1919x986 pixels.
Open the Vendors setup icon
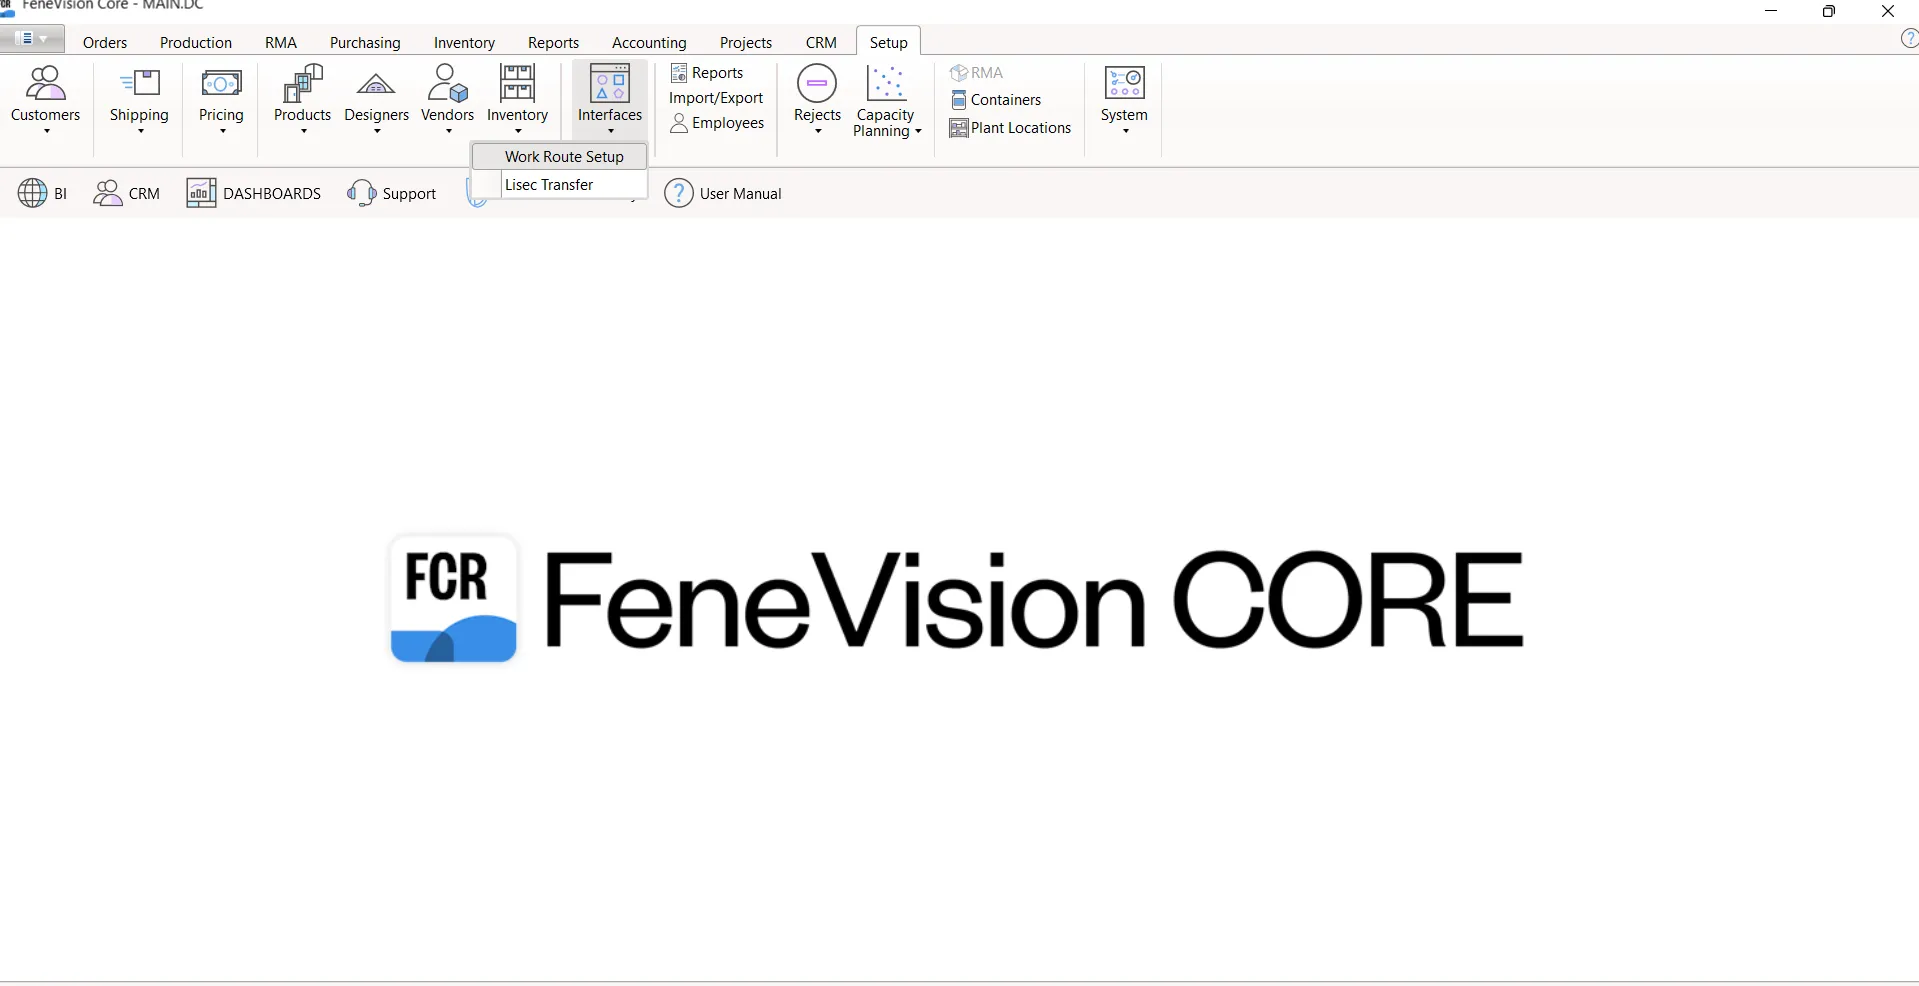[x=447, y=84]
